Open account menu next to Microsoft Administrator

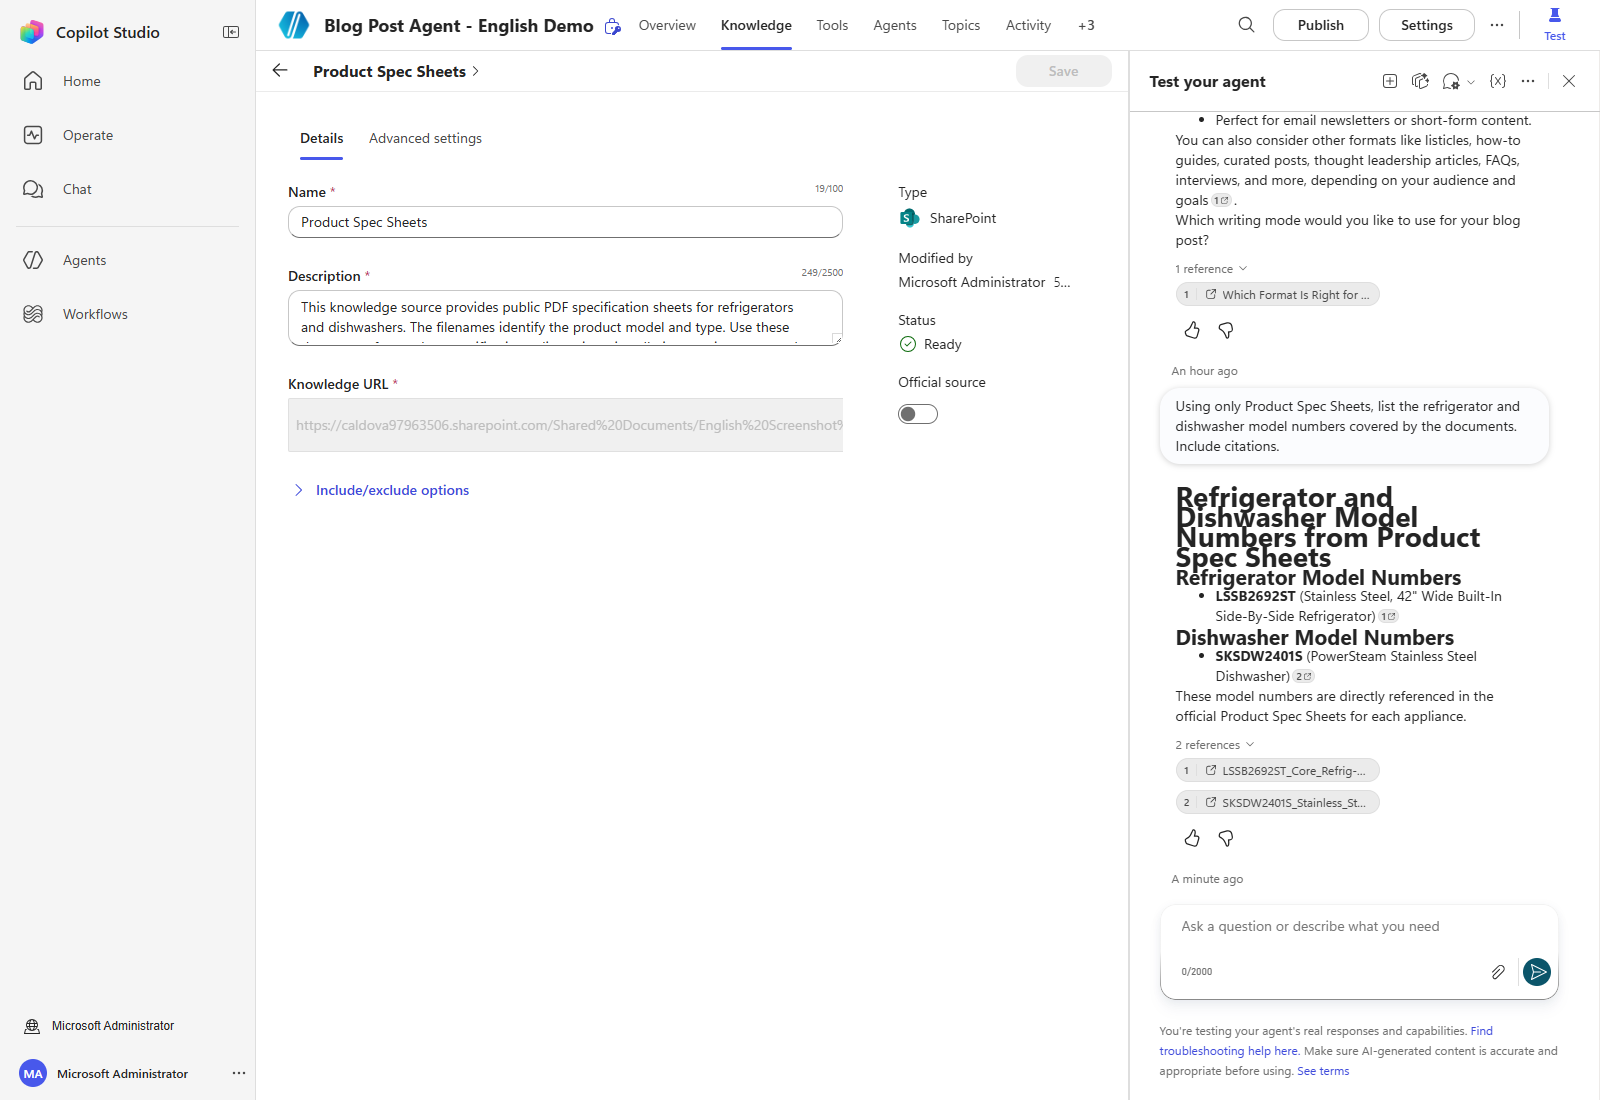(239, 1073)
